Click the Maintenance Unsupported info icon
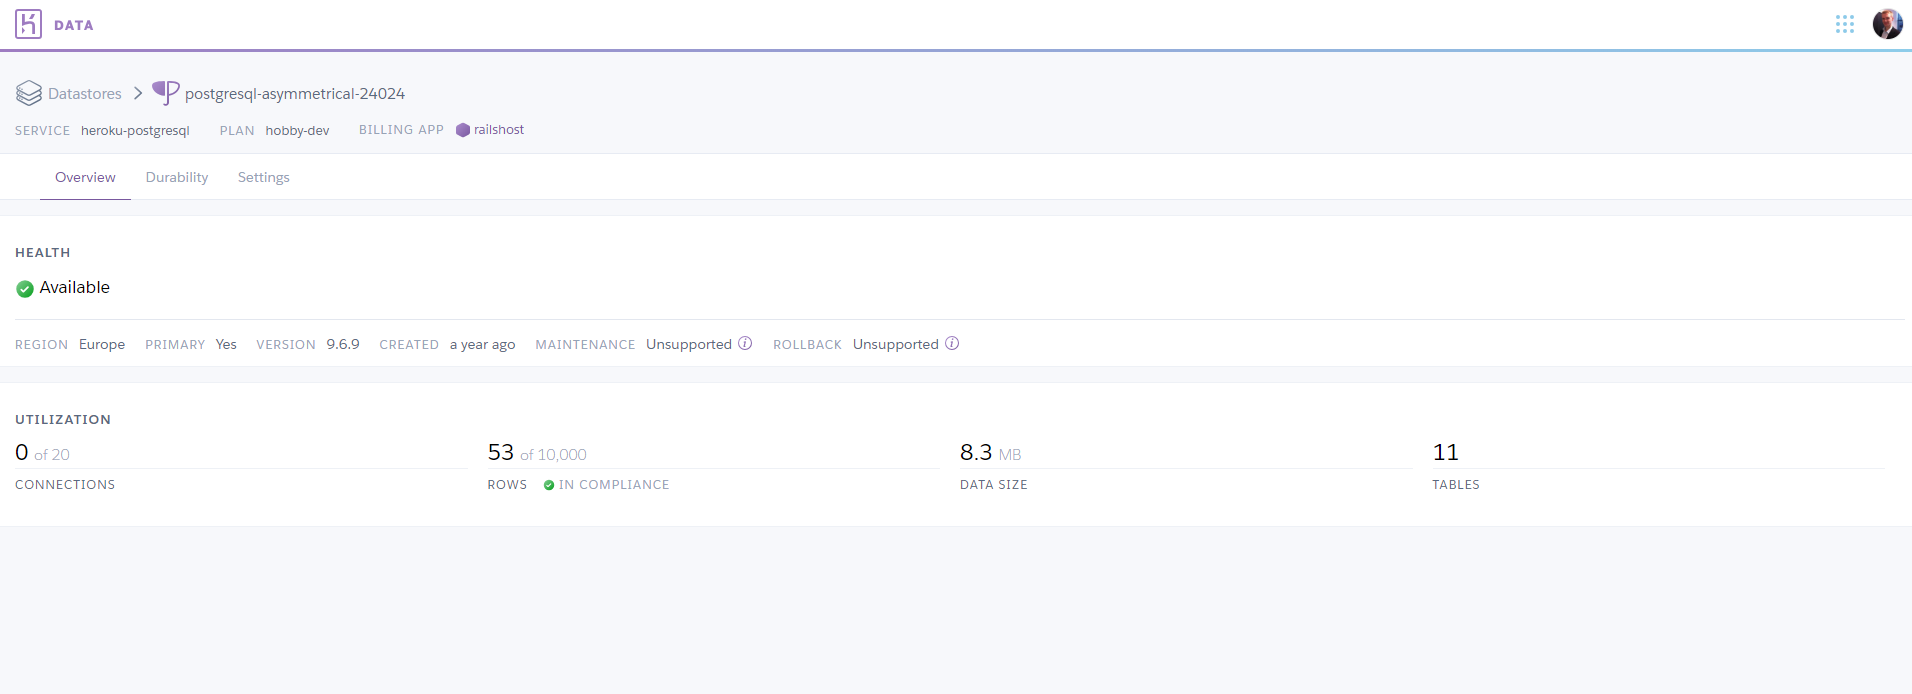This screenshot has height=694, width=1912. (x=745, y=343)
